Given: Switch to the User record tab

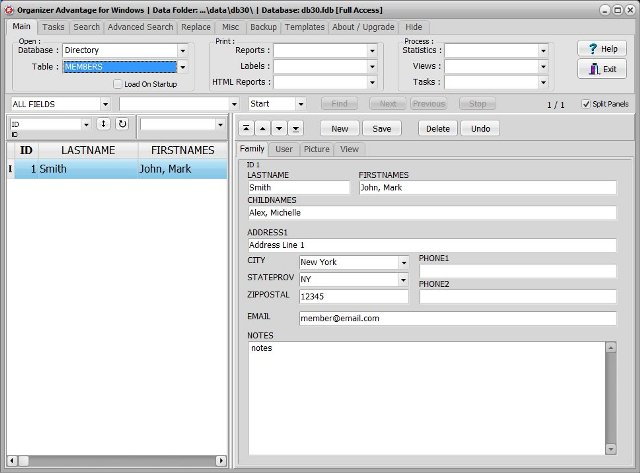Looking at the screenshot, I should coord(284,149).
